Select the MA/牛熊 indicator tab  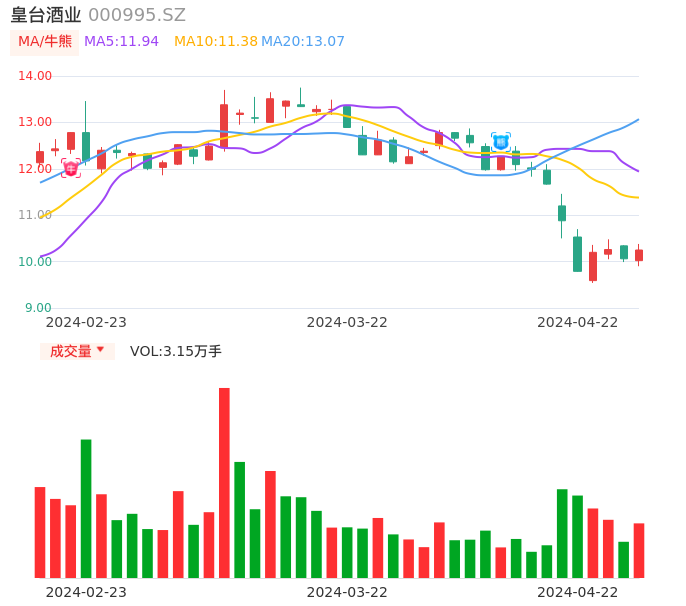coord(45,42)
